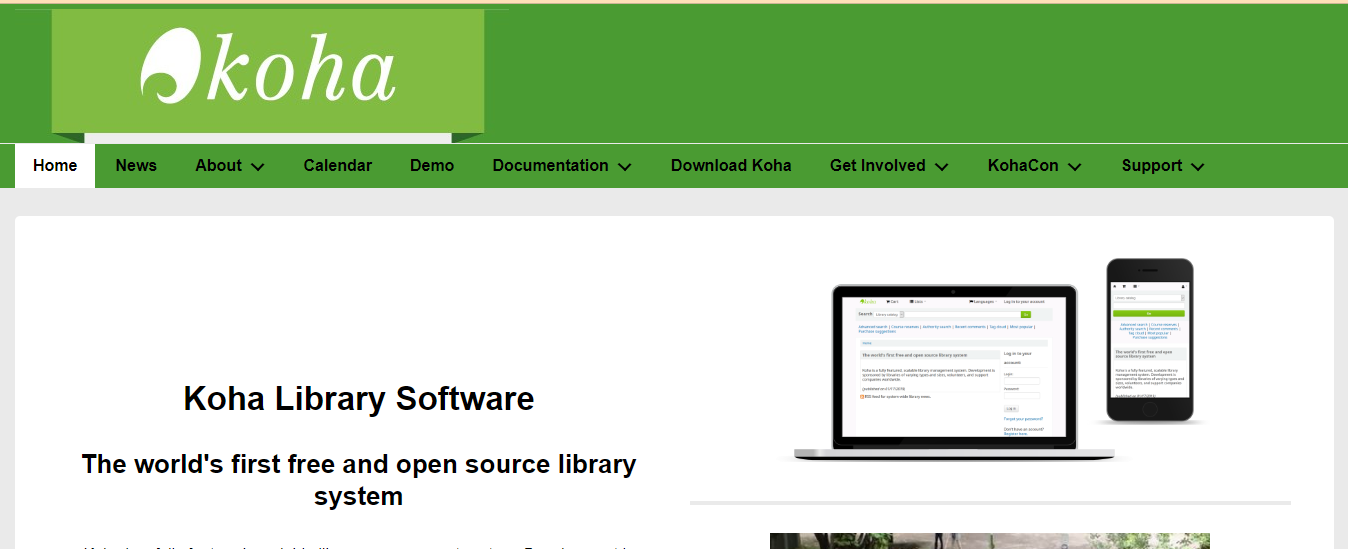Visit the Demo page
This screenshot has width=1348, height=549.
click(x=432, y=166)
